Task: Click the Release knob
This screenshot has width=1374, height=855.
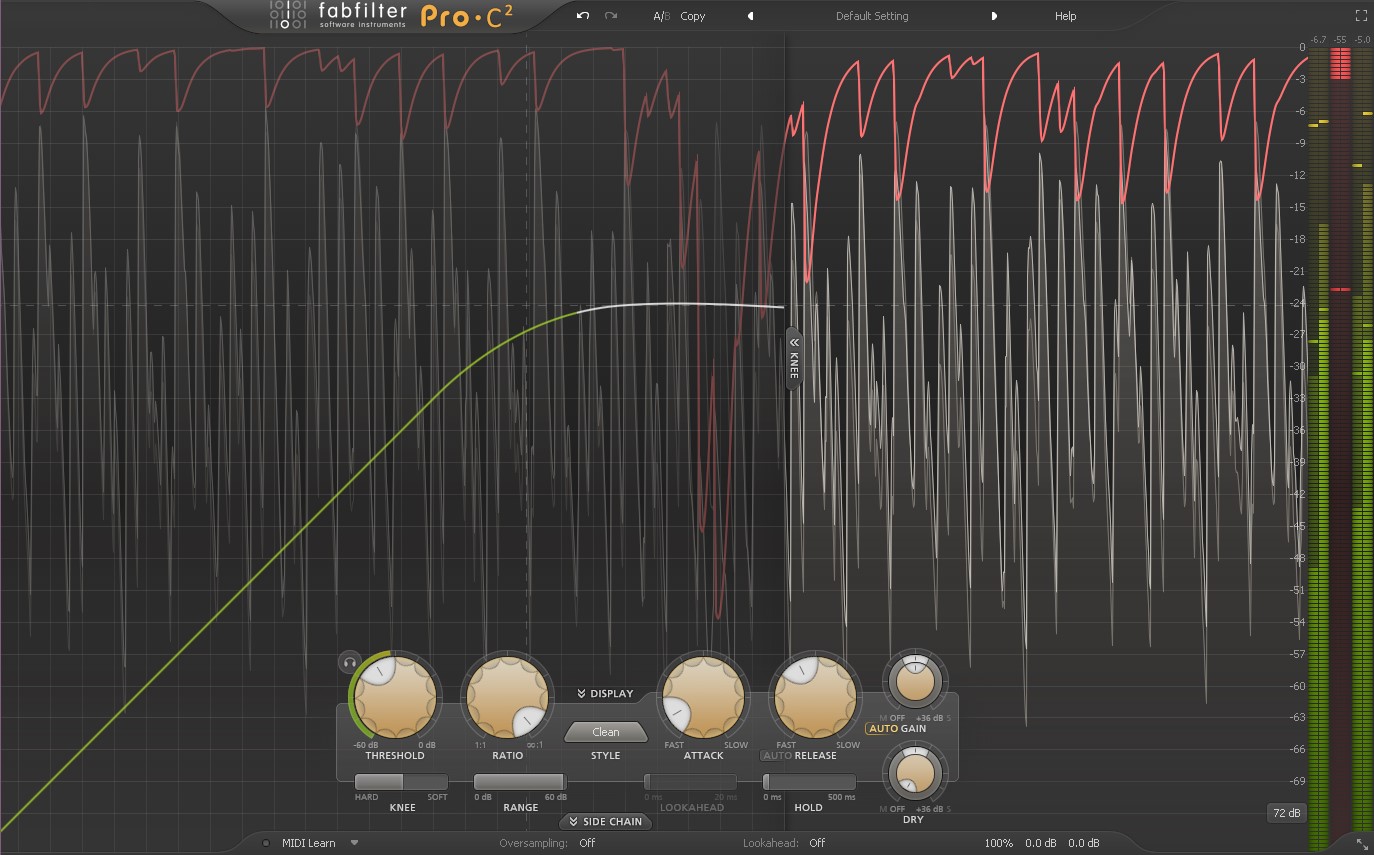Action: click(x=816, y=698)
